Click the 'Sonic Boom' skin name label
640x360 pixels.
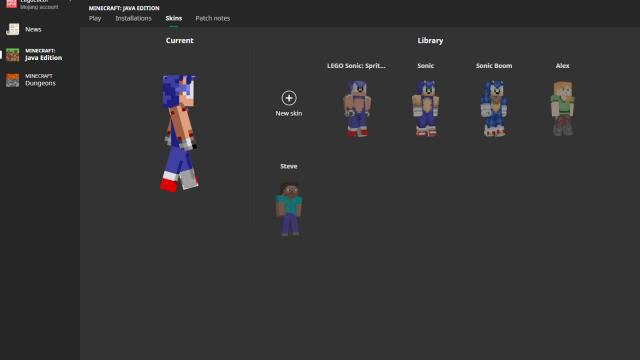494,66
